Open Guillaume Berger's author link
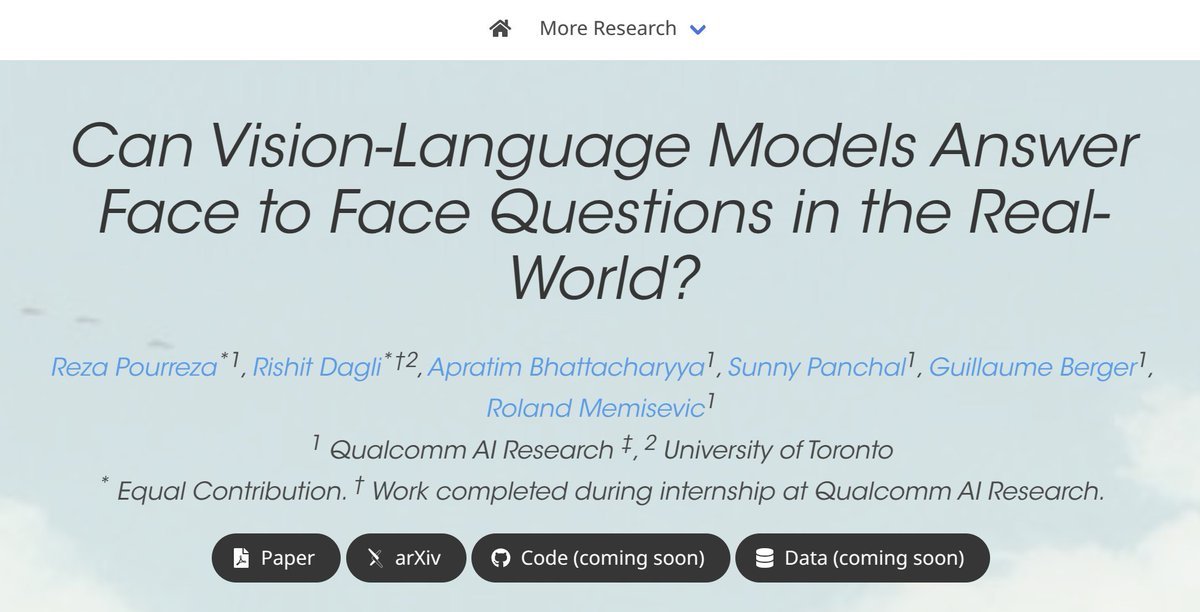Screen dimensions: 1200x612 pos(1034,367)
